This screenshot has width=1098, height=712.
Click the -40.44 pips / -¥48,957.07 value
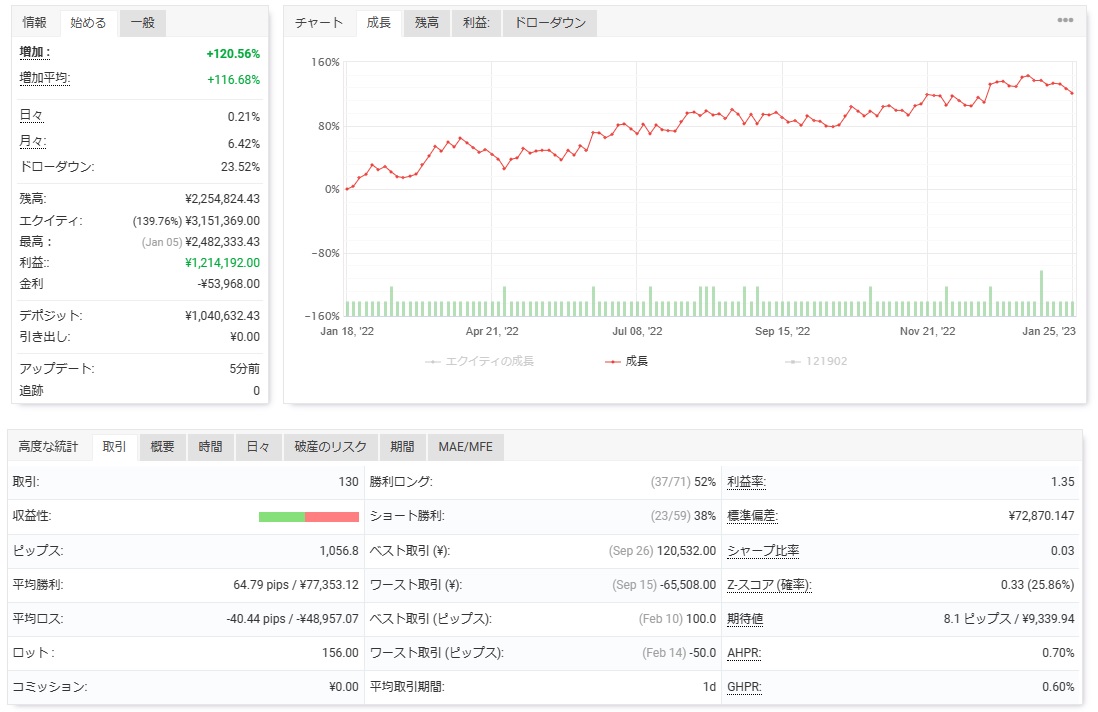(293, 619)
